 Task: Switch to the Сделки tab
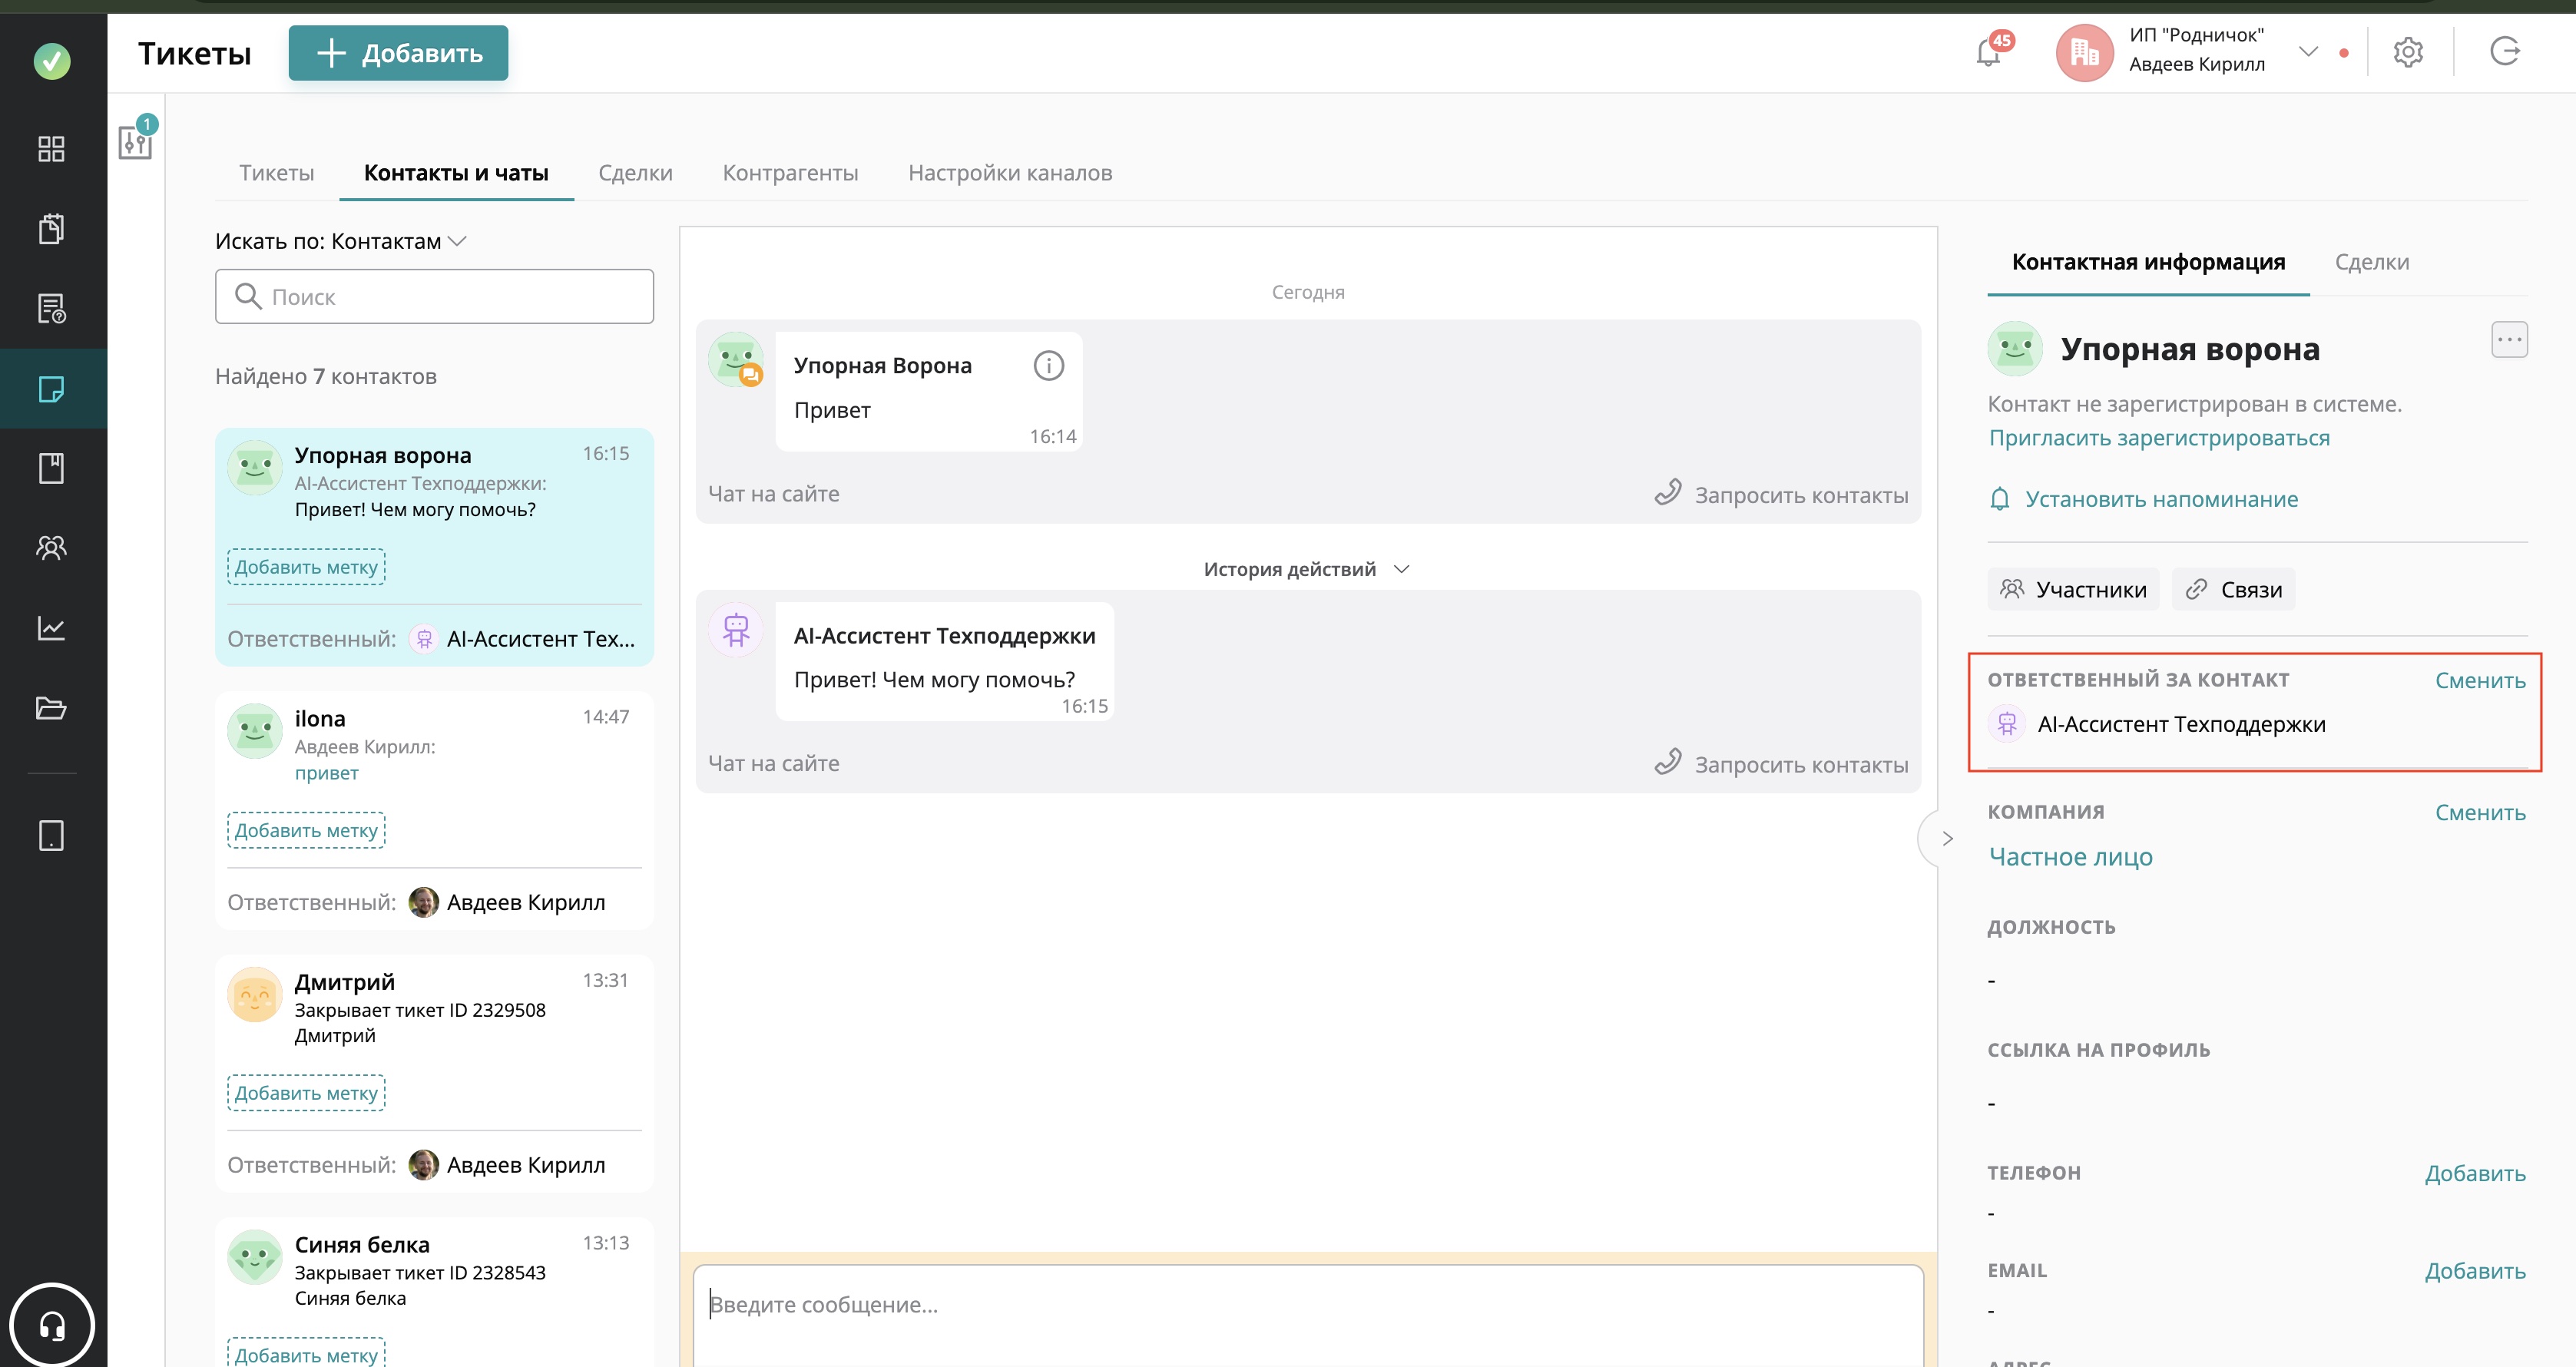635,173
